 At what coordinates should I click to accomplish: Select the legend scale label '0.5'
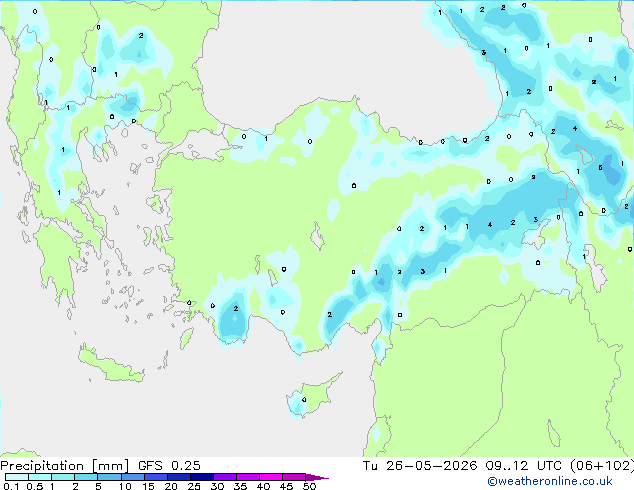point(35,486)
